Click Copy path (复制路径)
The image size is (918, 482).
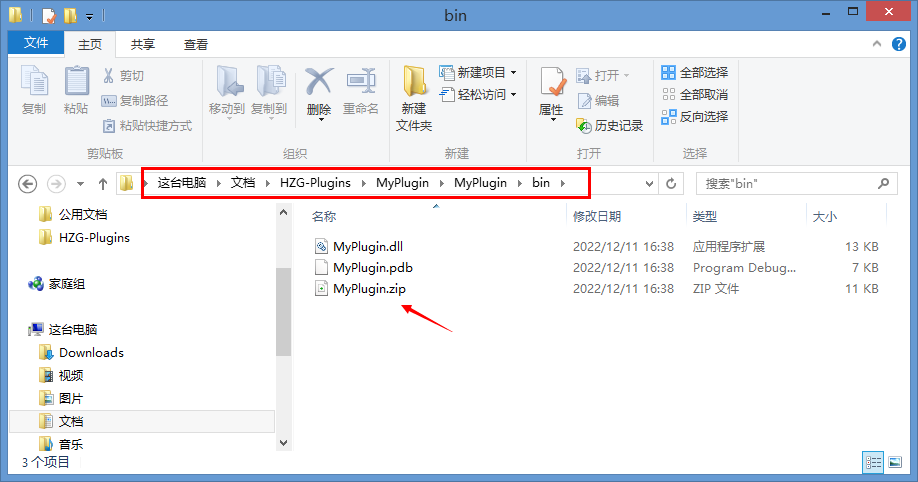coord(135,101)
